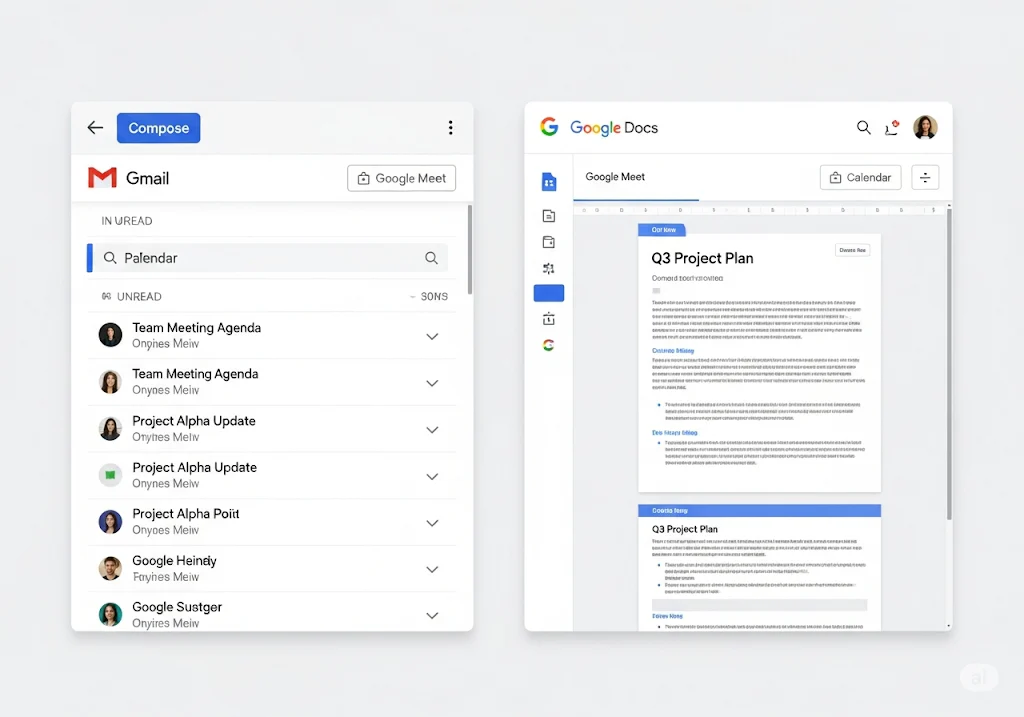This screenshot has height=717, width=1024.
Task: Select the blue highlighted sidebar item in Docs
Action: coord(549,293)
